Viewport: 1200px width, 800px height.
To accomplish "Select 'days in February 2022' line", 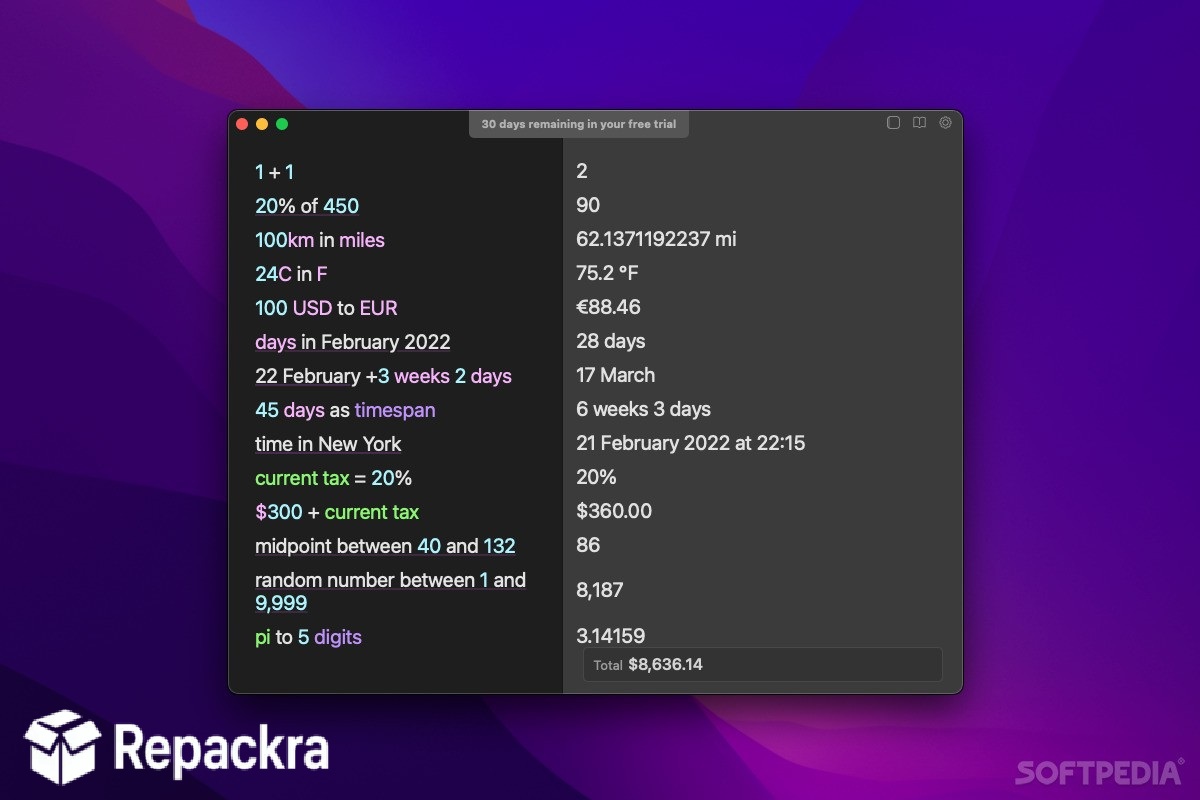I will [x=353, y=342].
